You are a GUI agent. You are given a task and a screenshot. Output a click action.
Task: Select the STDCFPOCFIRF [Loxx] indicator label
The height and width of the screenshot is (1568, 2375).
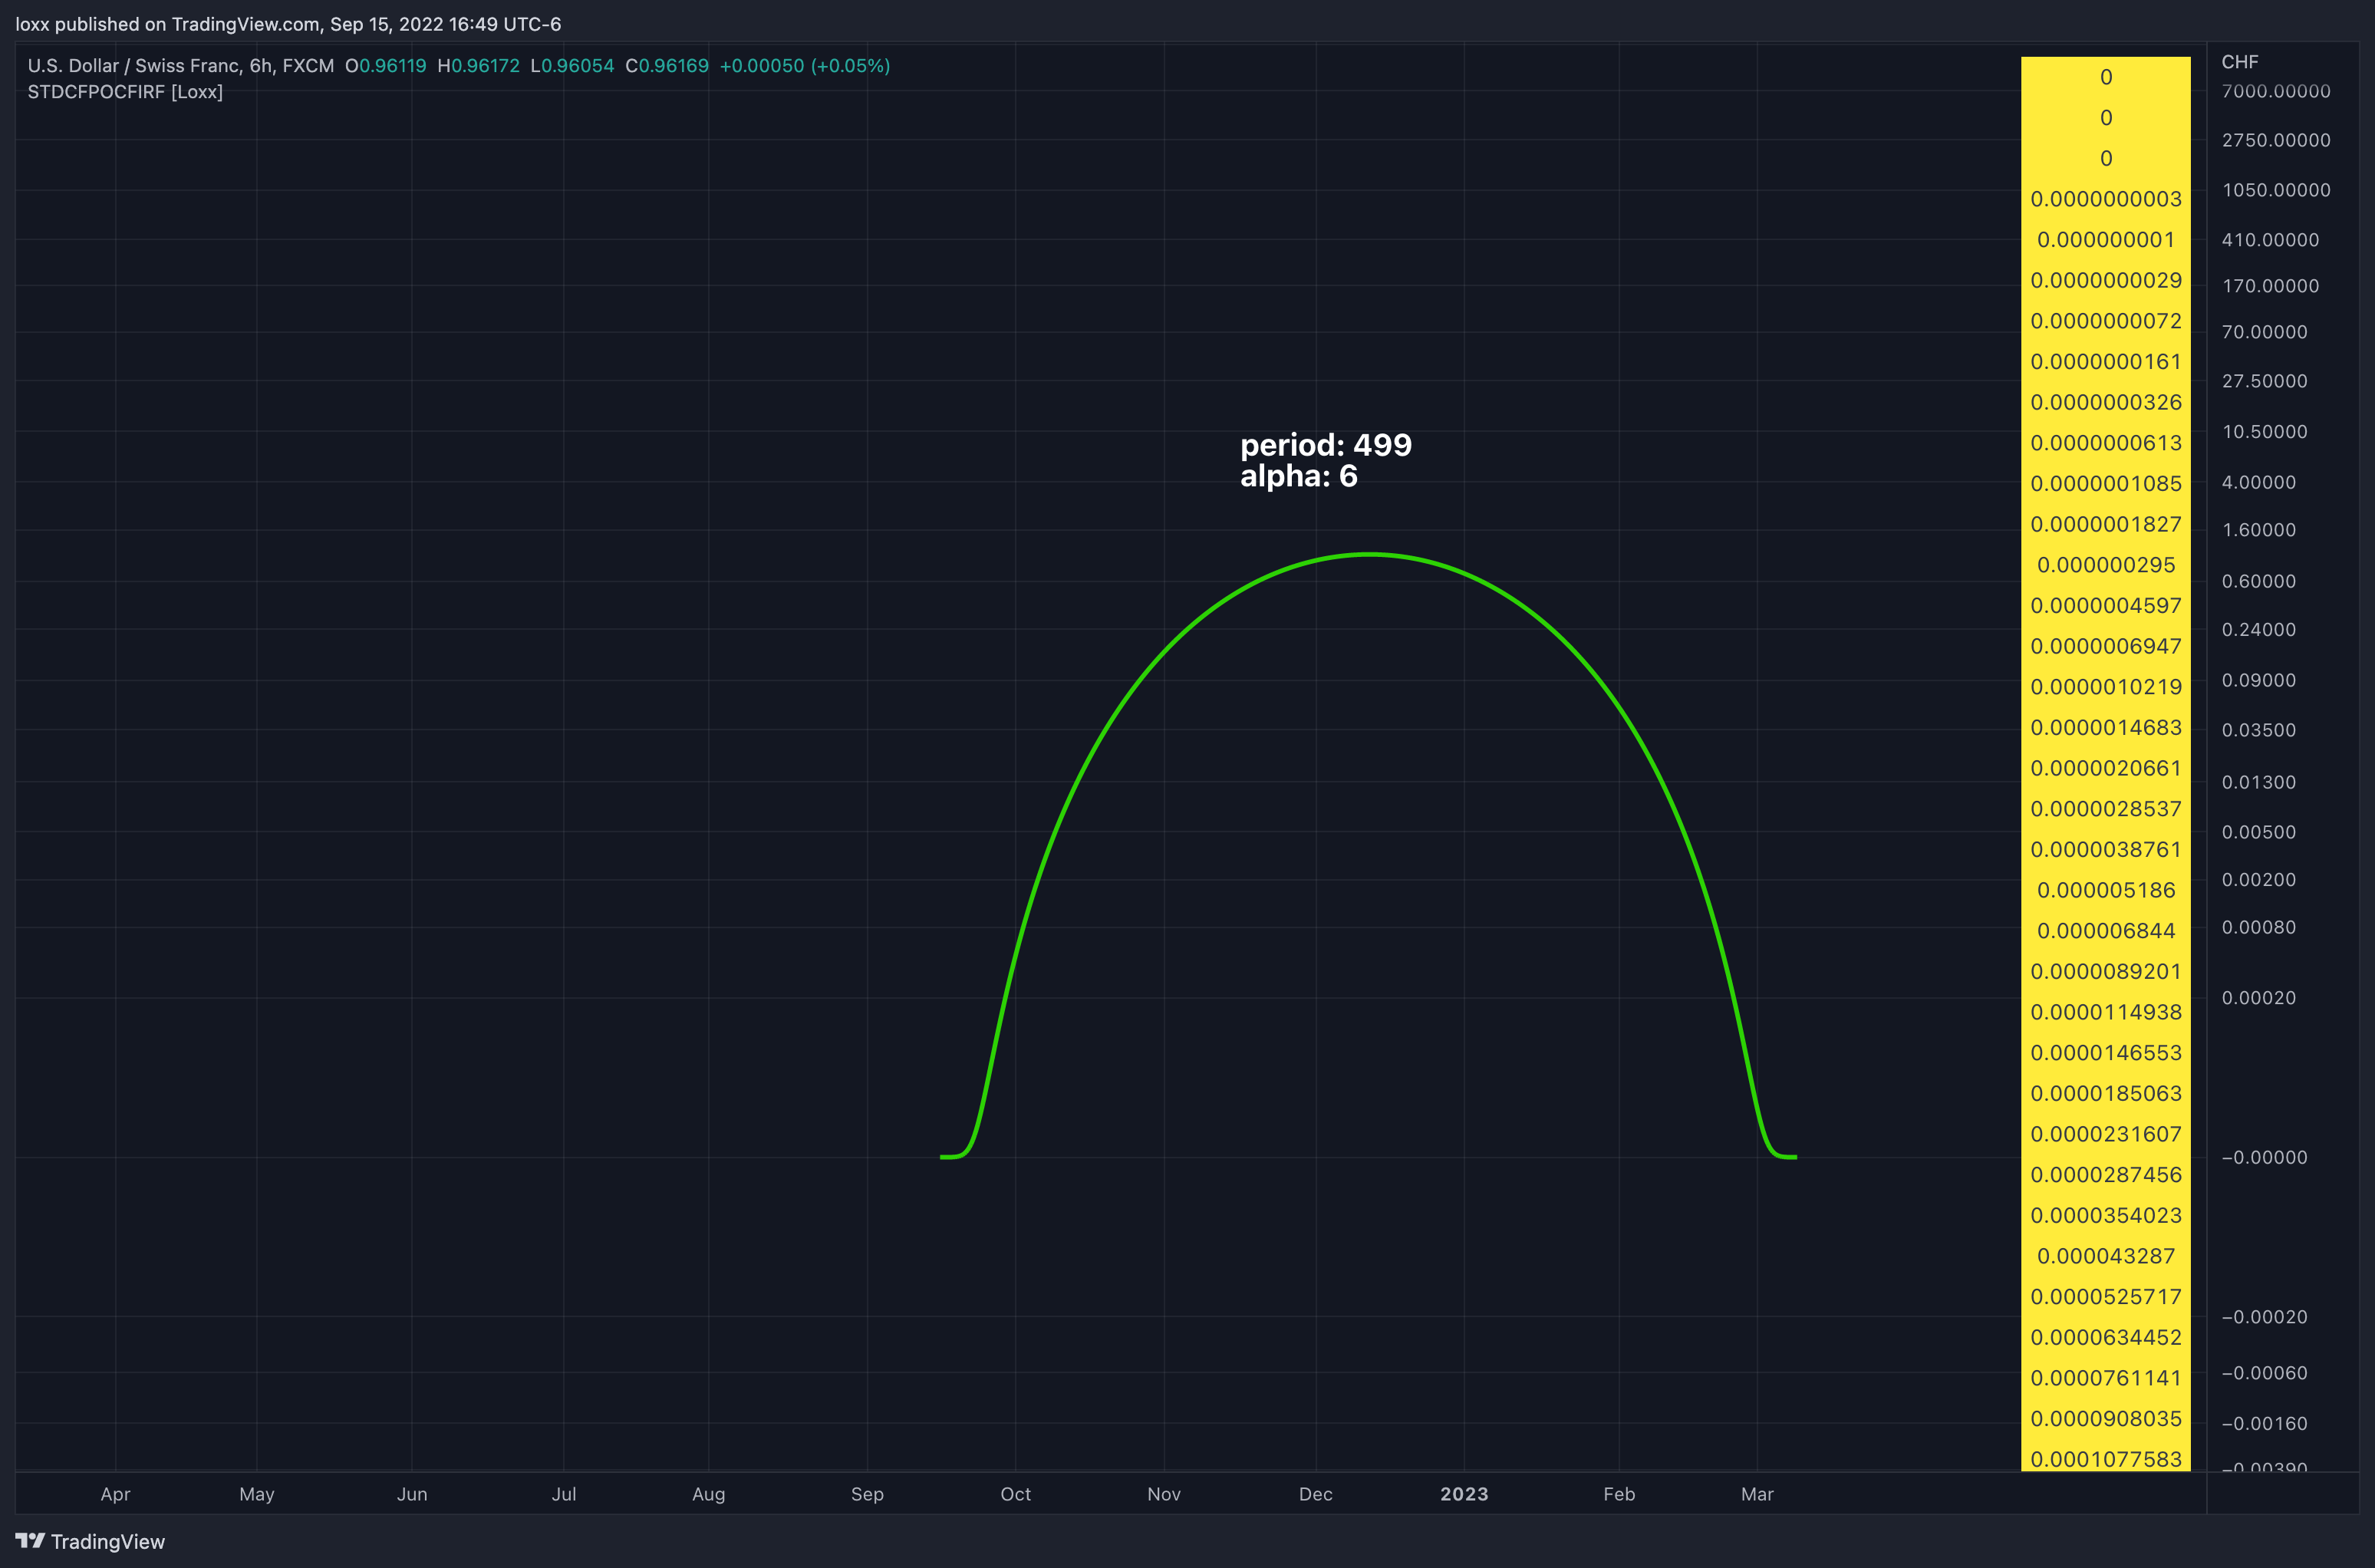click(125, 92)
